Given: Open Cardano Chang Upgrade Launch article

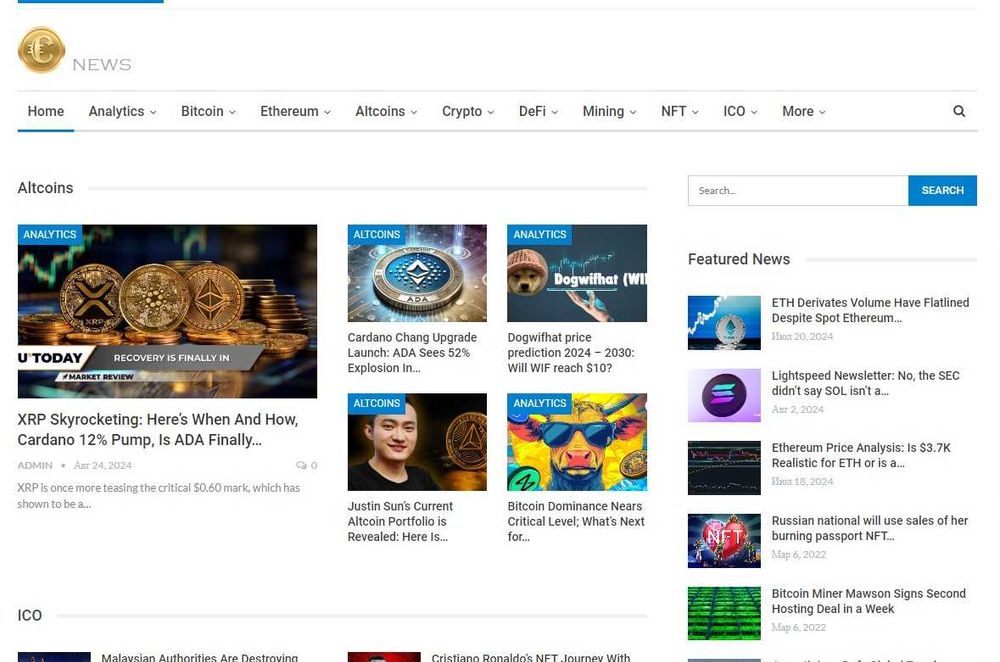Looking at the screenshot, I should [412, 352].
